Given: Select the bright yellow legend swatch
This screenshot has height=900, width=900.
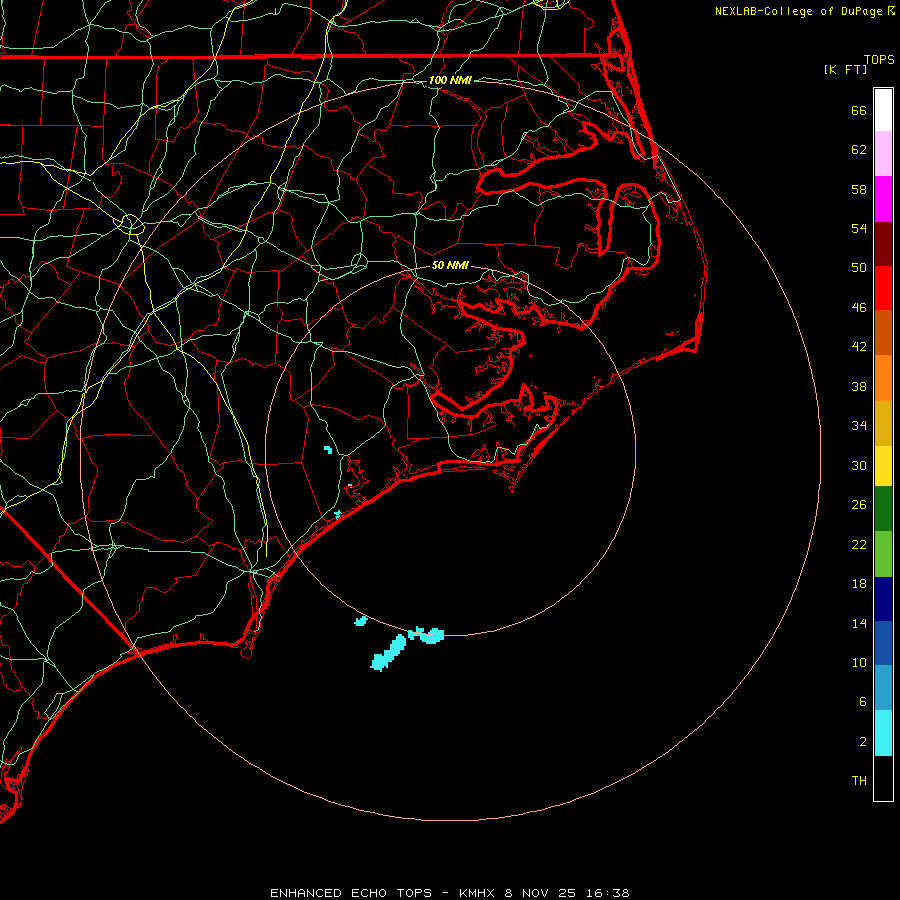Looking at the screenshot, I should pos(883,466).
